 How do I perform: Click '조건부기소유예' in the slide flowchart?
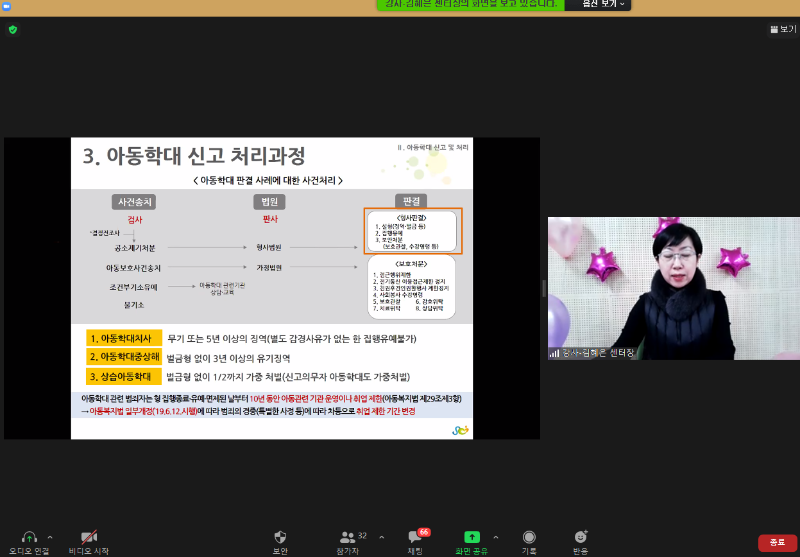[134, 287]
